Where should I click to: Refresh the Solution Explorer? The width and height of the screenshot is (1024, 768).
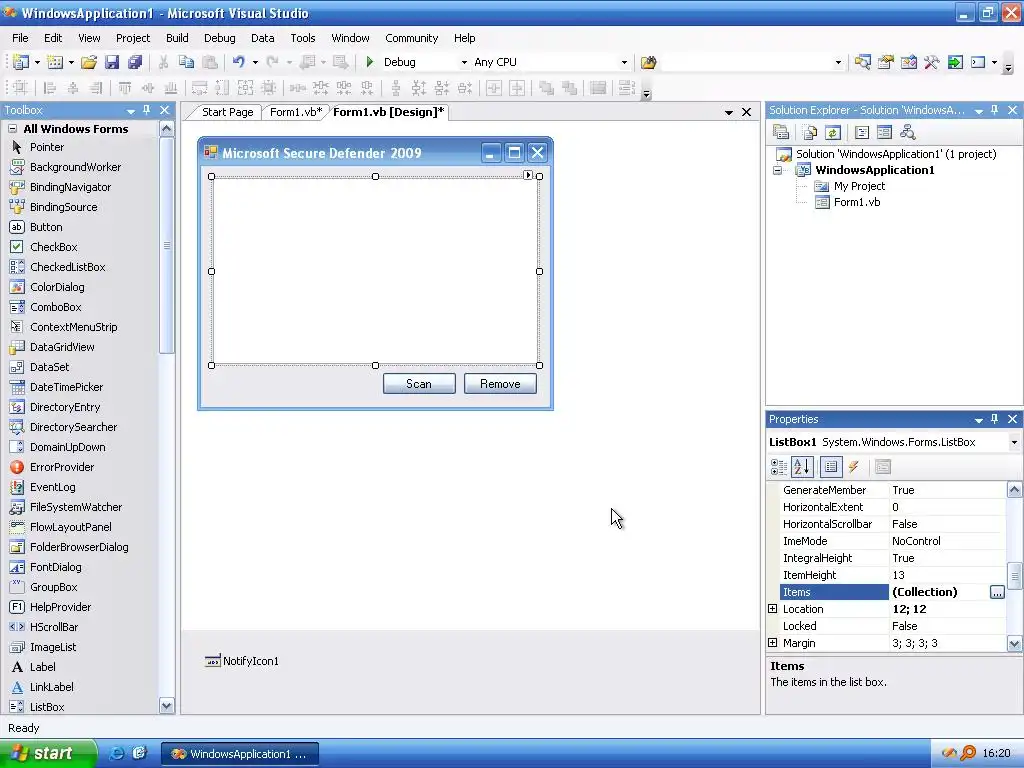pos(833,133)
